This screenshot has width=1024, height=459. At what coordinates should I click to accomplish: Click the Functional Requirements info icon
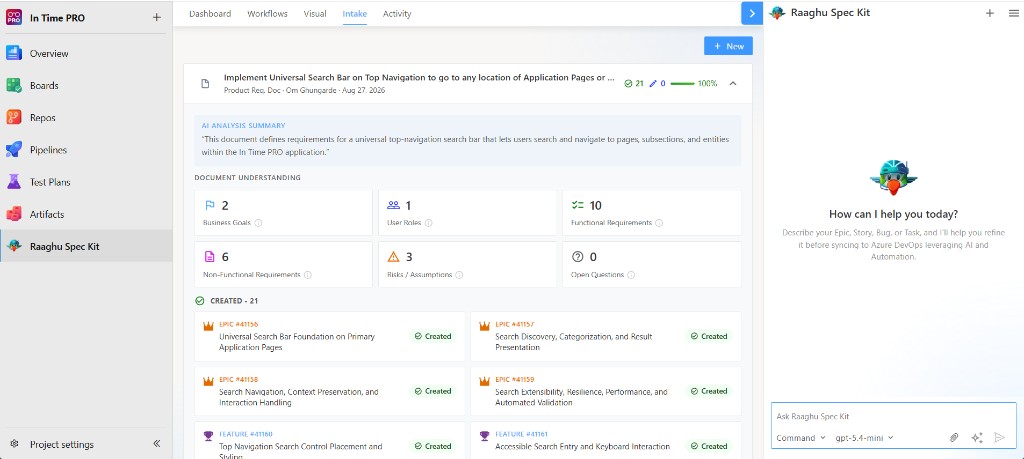click(x=659, y=223)
